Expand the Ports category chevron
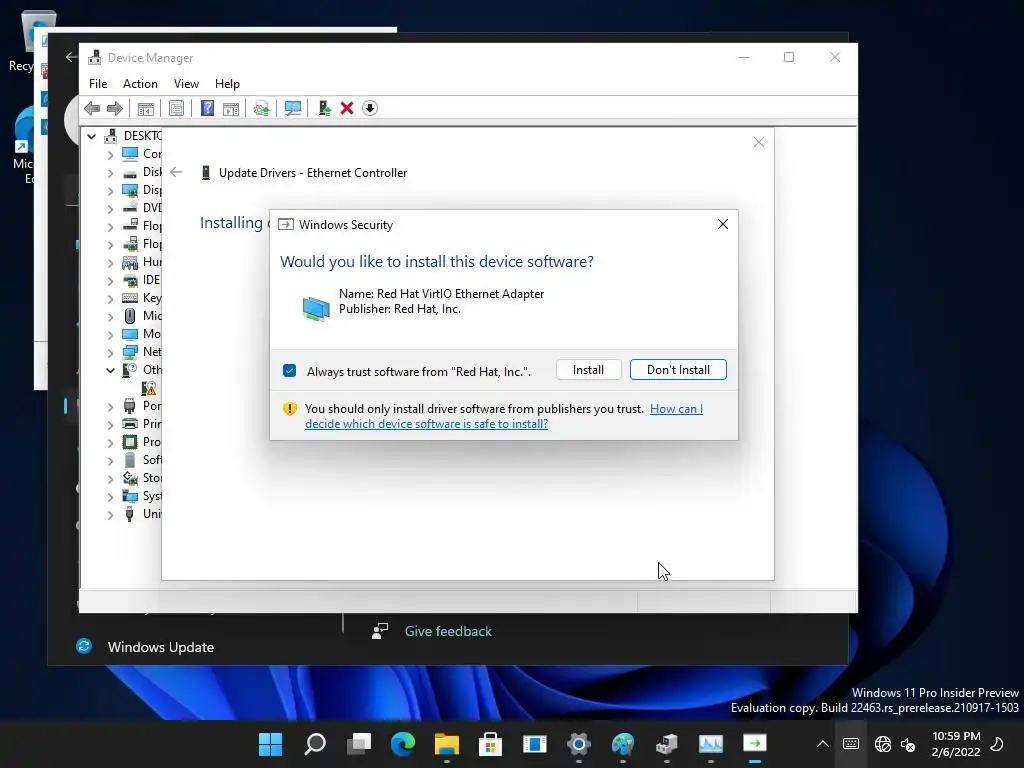The height and width of the screenshot is (768, 1024). tap(110, 407)
